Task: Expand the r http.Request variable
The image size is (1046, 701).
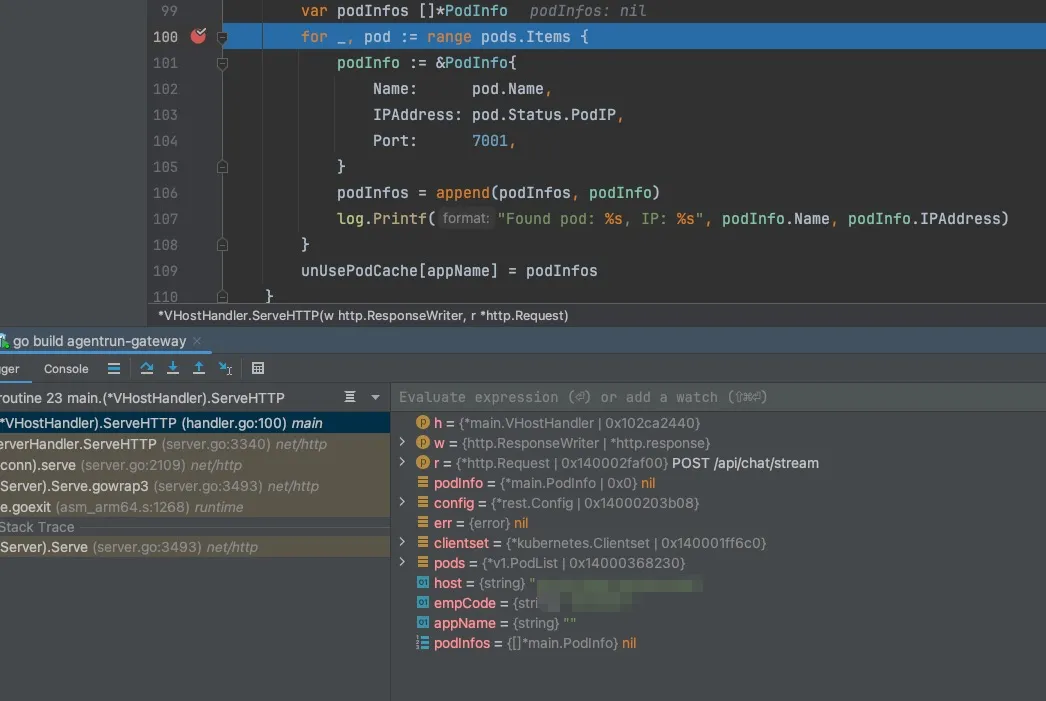Action: tap(402, 463)
